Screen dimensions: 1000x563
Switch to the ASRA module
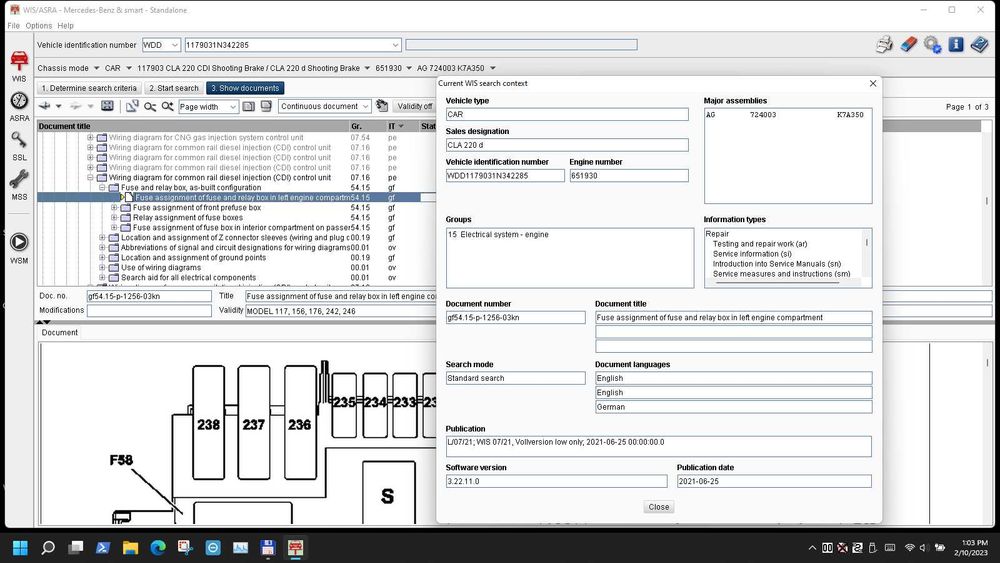(19, 102)
